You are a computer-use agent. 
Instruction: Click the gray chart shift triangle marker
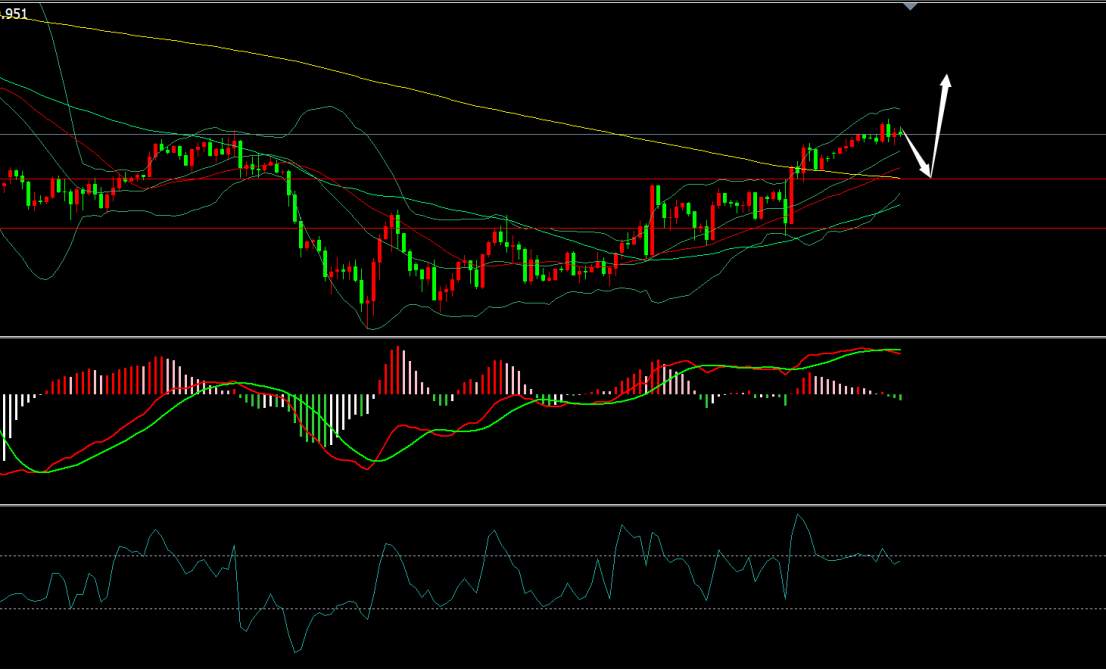tap(911, 6)
